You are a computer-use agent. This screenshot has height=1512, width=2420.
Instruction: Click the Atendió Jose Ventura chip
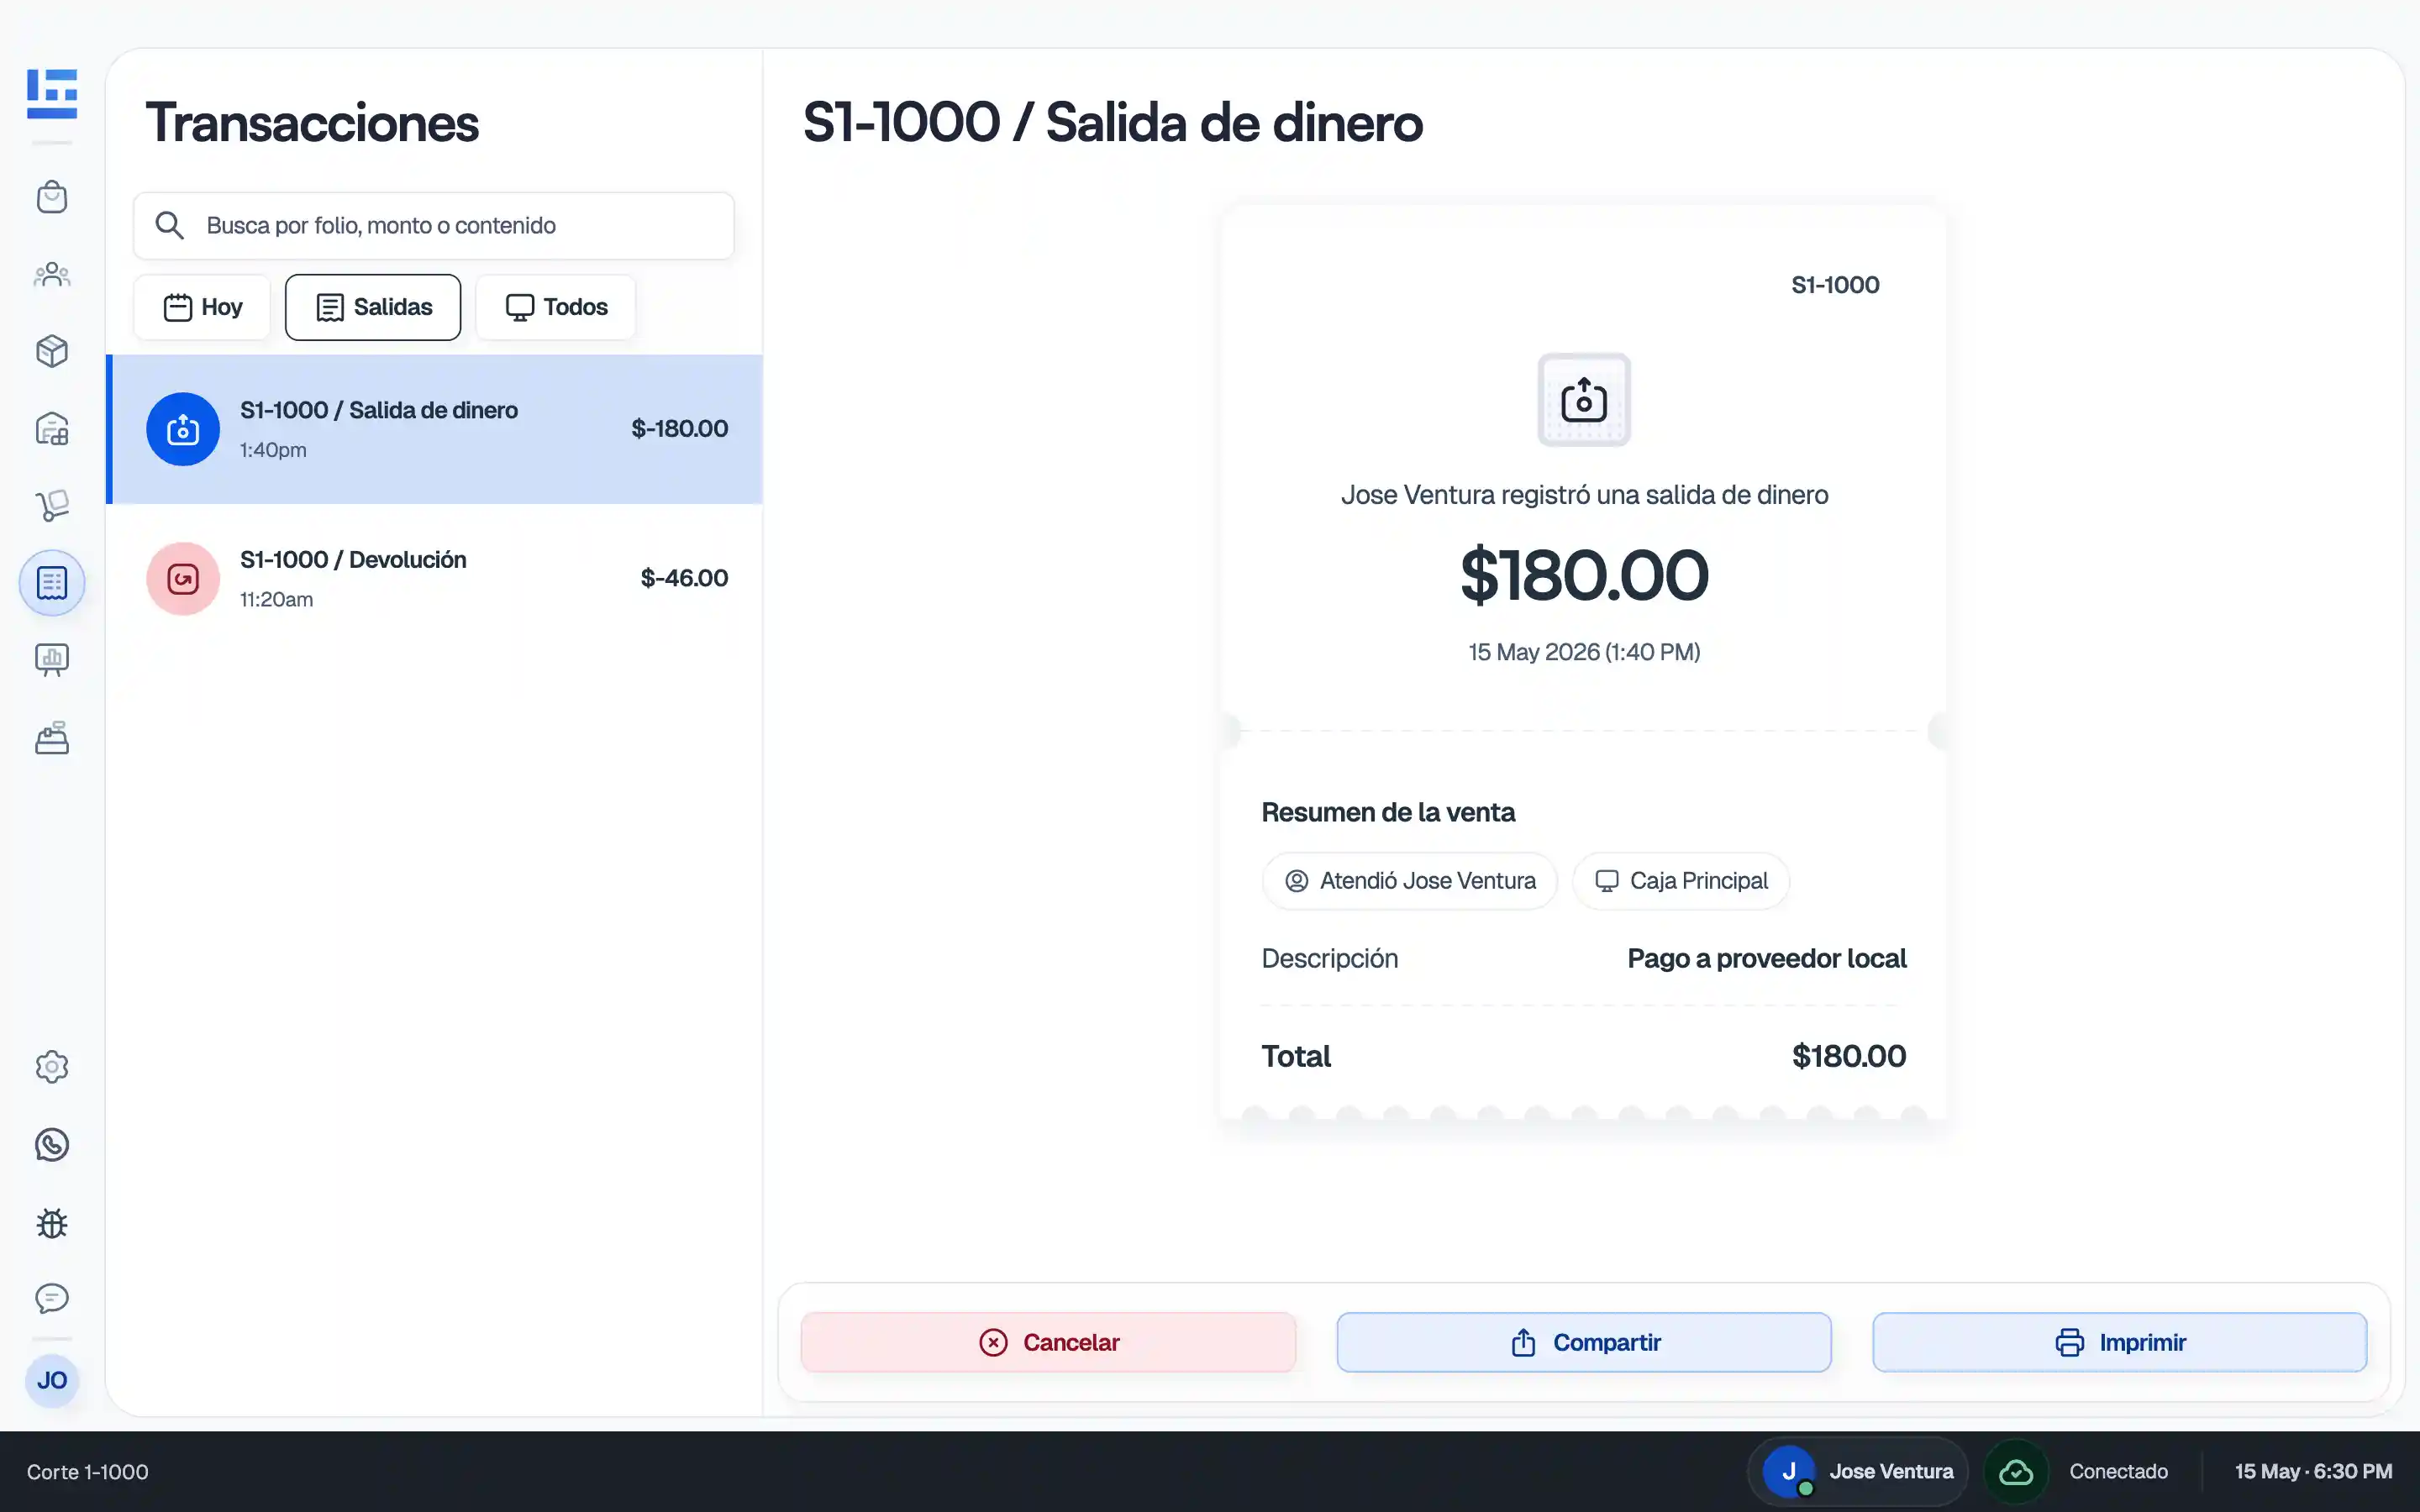pyautogui.click(x=1409, y=881)
